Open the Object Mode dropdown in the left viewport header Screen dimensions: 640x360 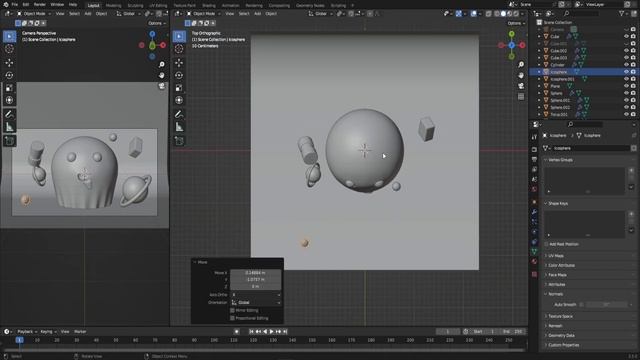tap(34, 13)
